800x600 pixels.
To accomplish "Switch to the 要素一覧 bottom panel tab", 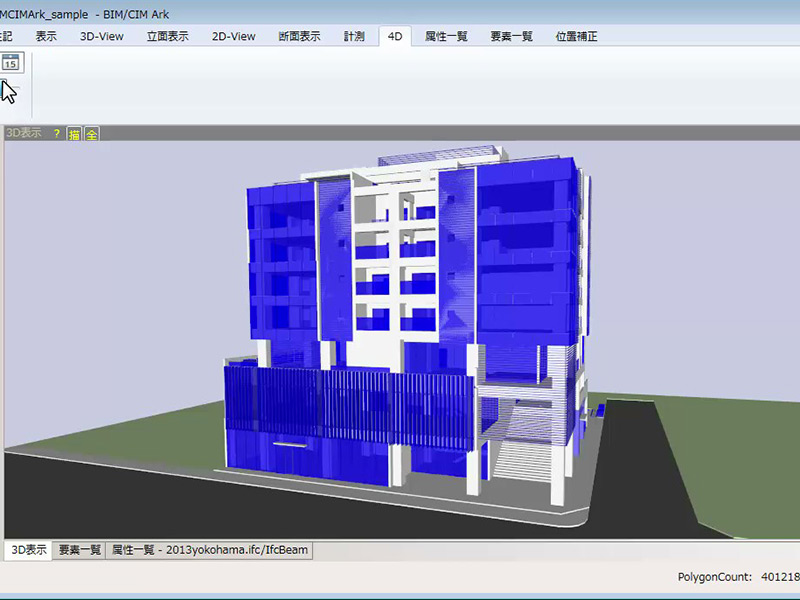I will (x=80, y=550).
